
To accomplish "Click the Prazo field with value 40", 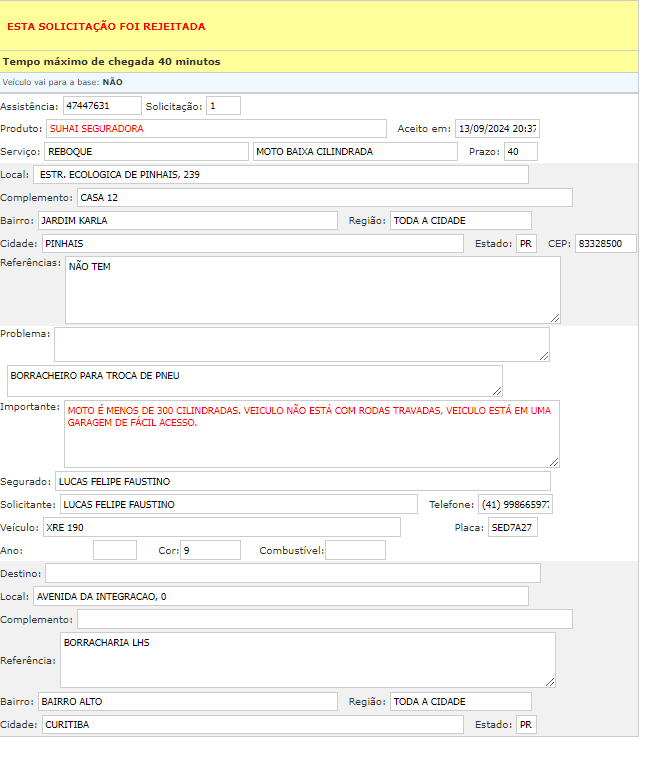I will (521, 152).
